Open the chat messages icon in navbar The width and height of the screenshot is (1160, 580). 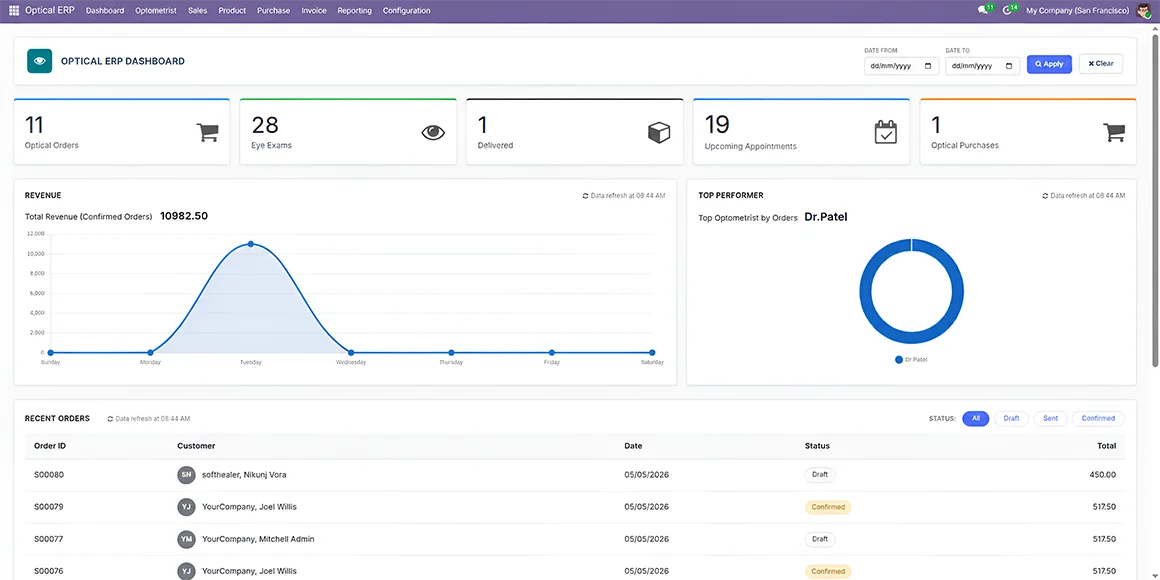tap(983, 10)
